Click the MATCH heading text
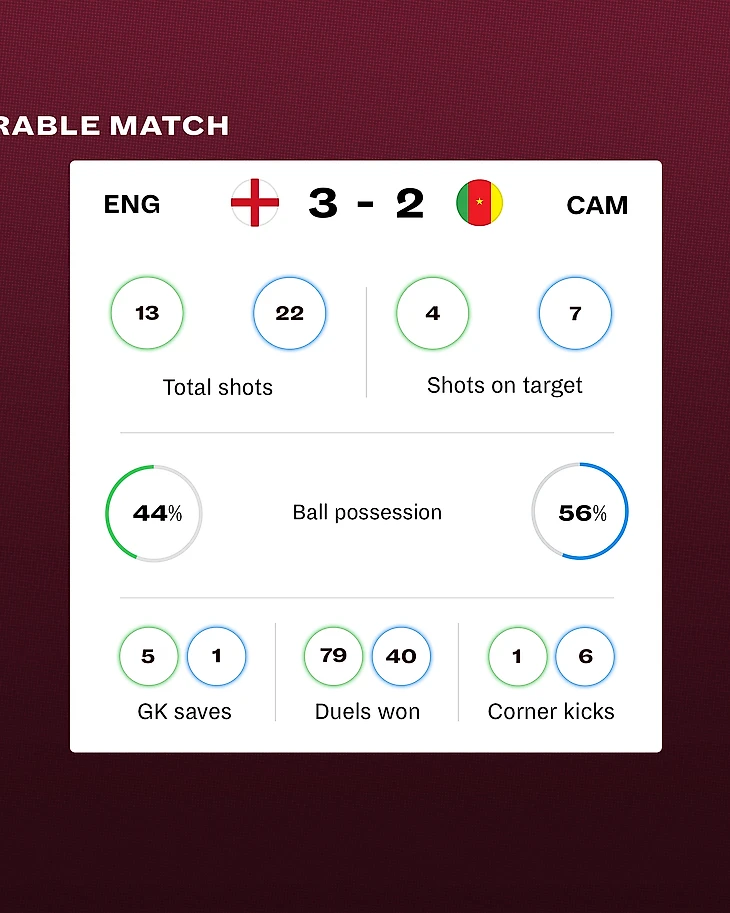Image resolution: width=730 pixels, height=913 pixels. tap(169, 126)
